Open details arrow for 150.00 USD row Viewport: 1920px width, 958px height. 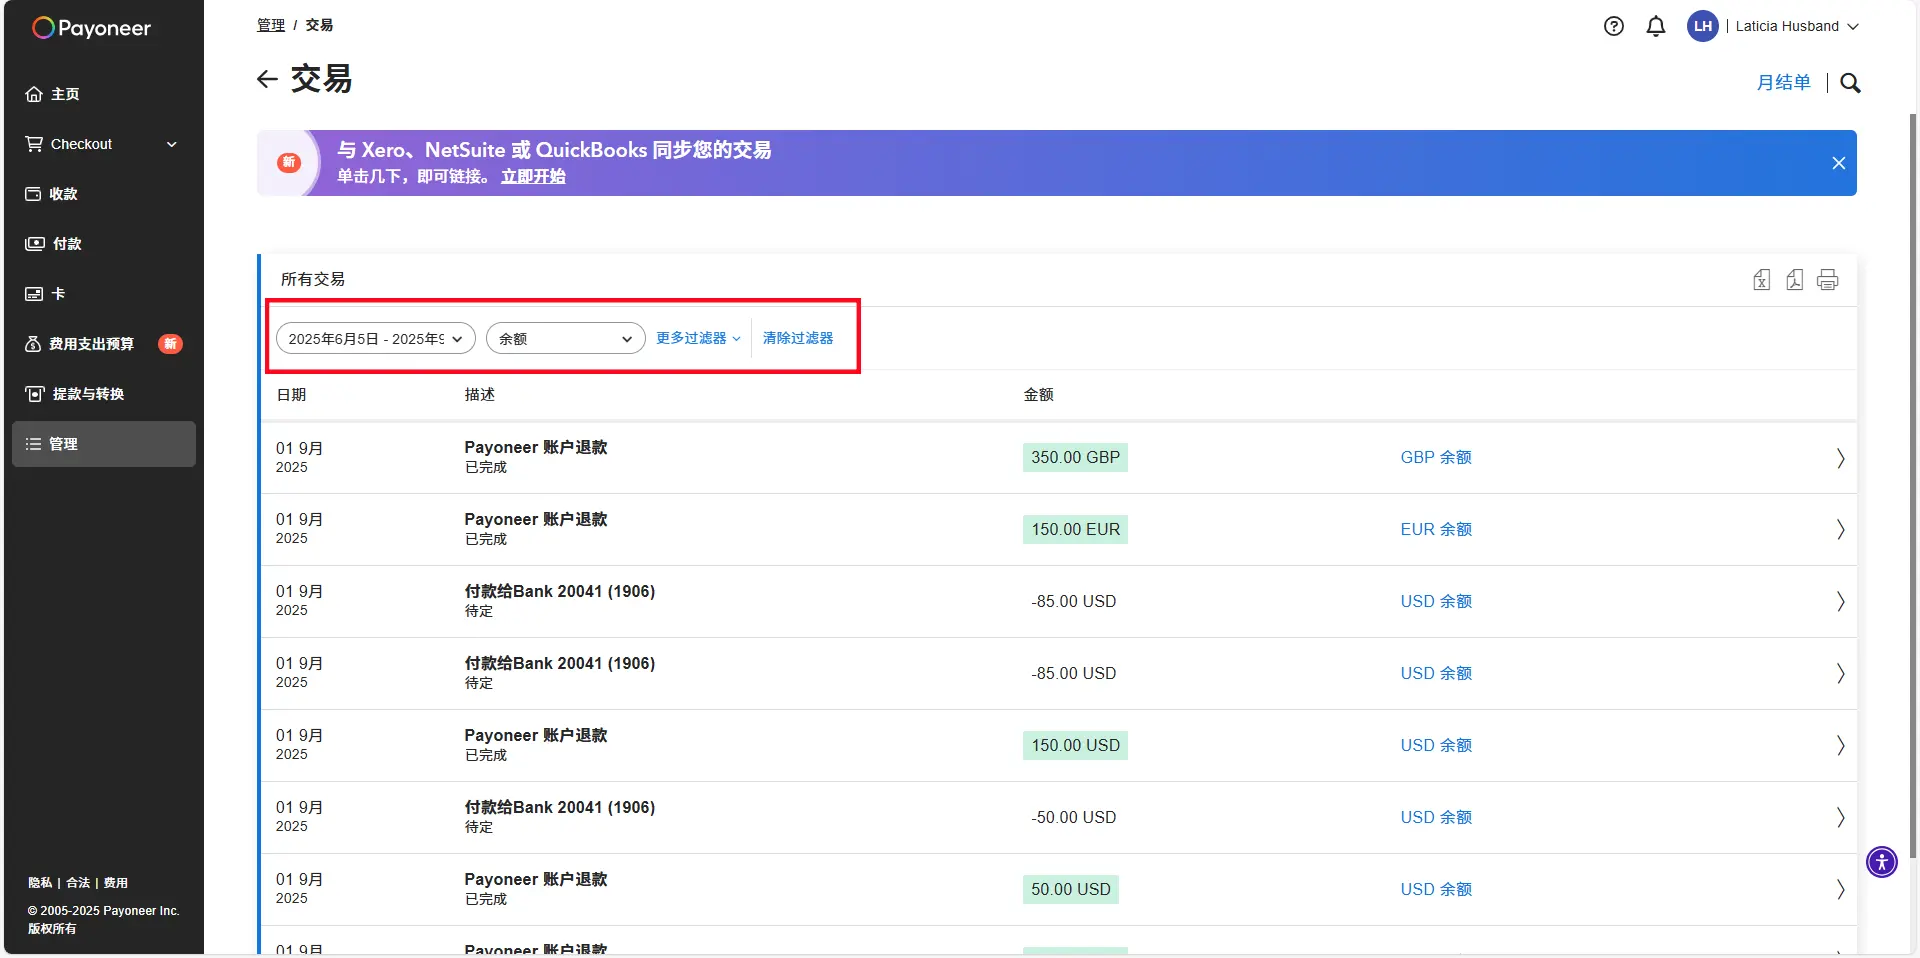tap(1840, 746)
